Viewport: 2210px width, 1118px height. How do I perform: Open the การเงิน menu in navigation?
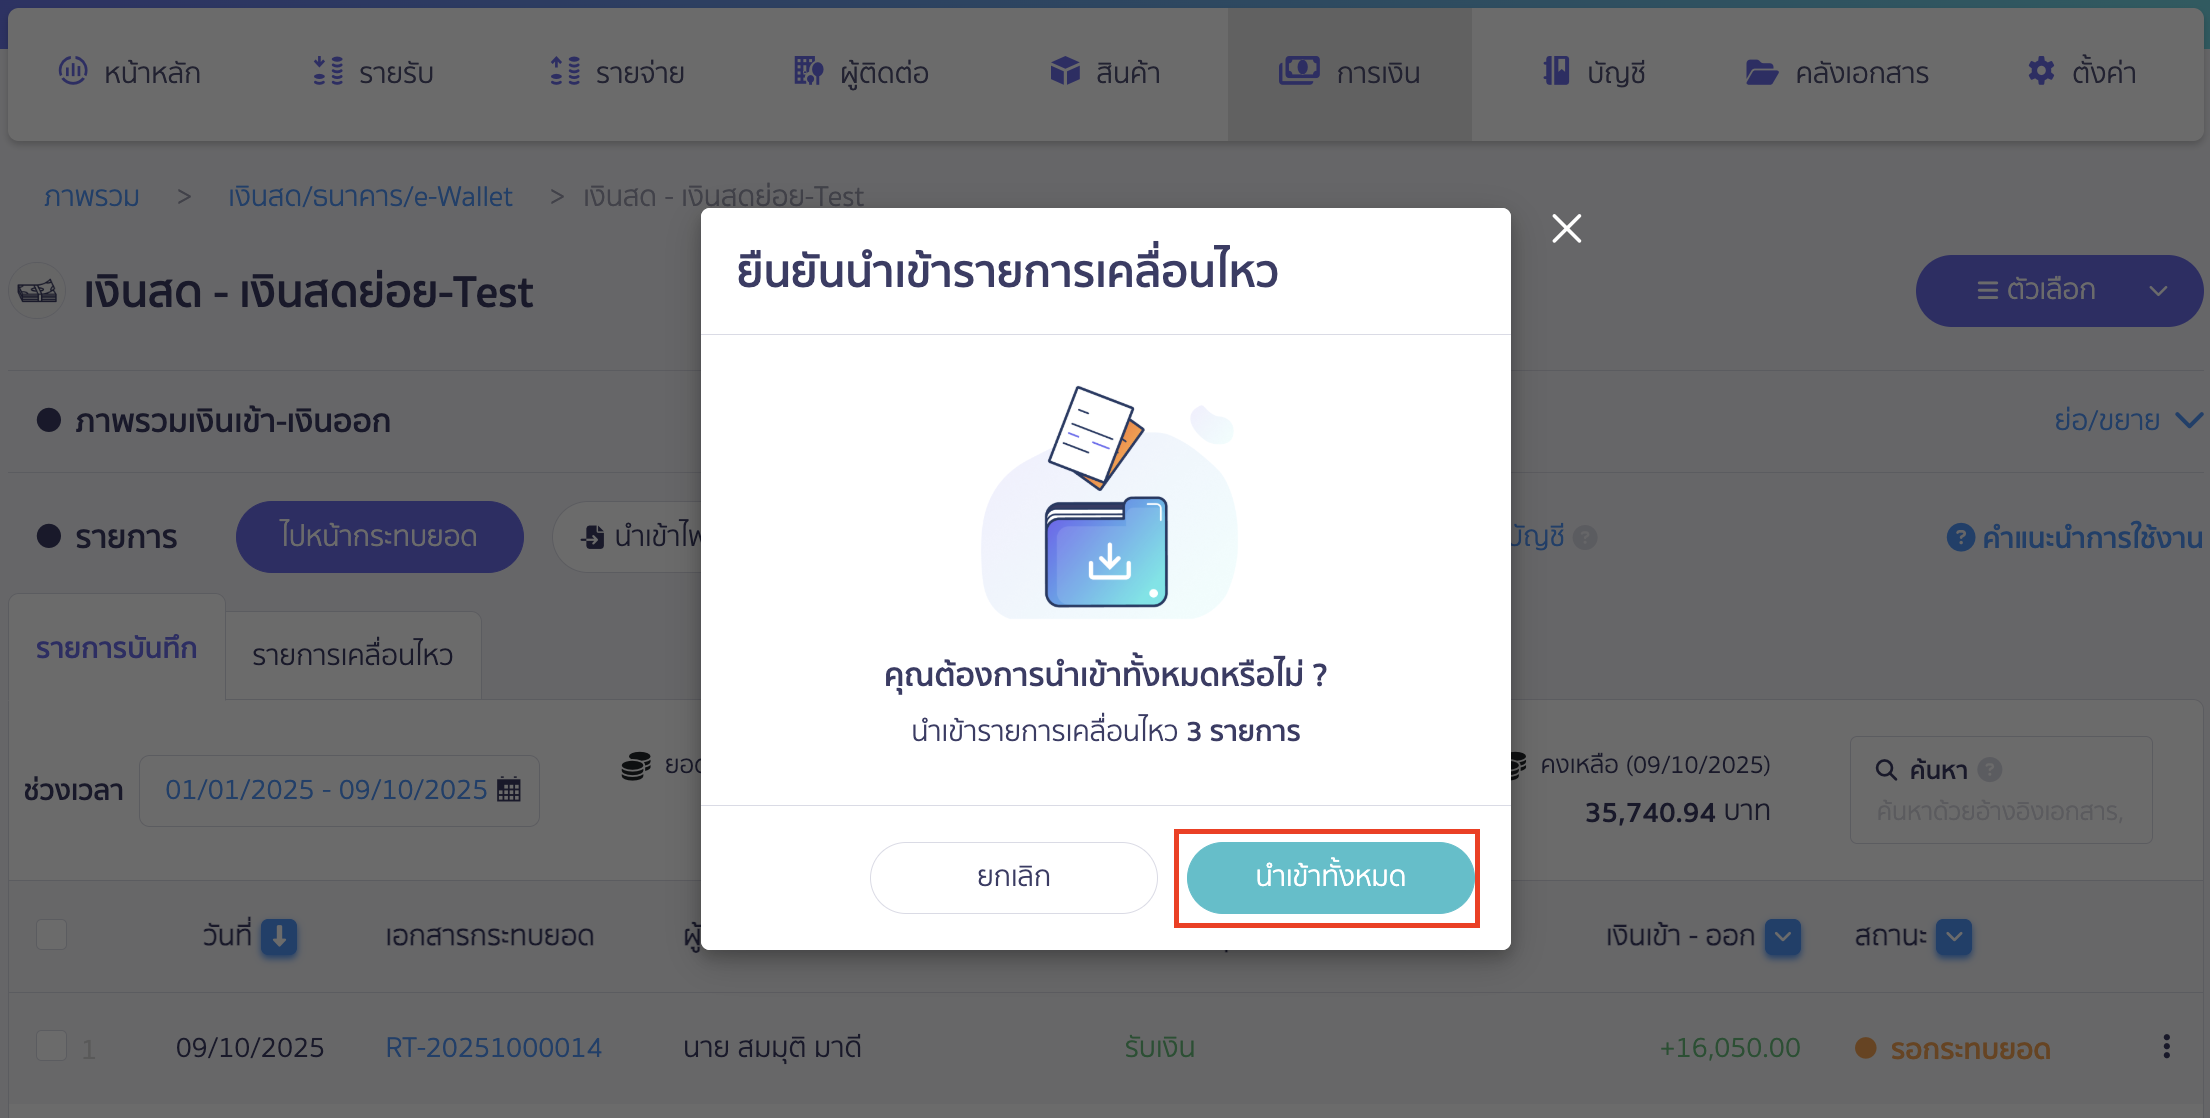coord(1349,73)
